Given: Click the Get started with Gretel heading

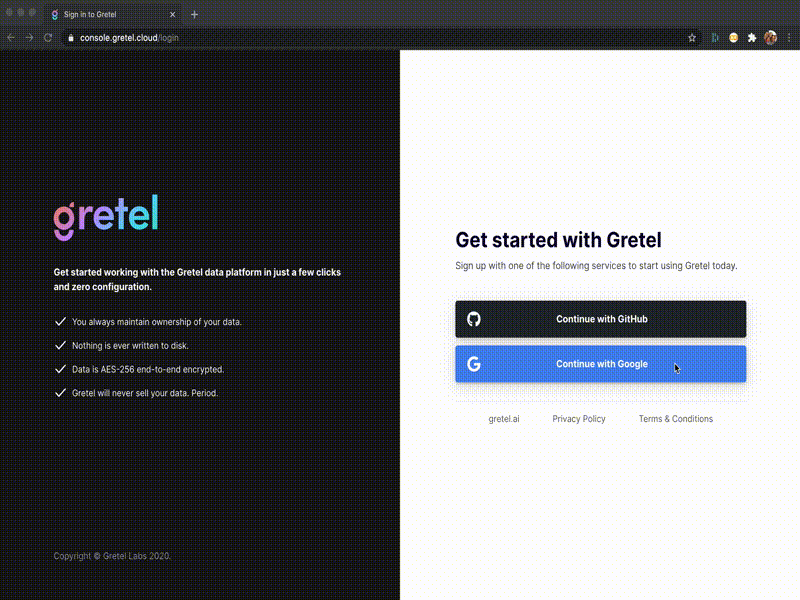Looking at the screenshot, I should pyautogui.click(x=558, y=240).
